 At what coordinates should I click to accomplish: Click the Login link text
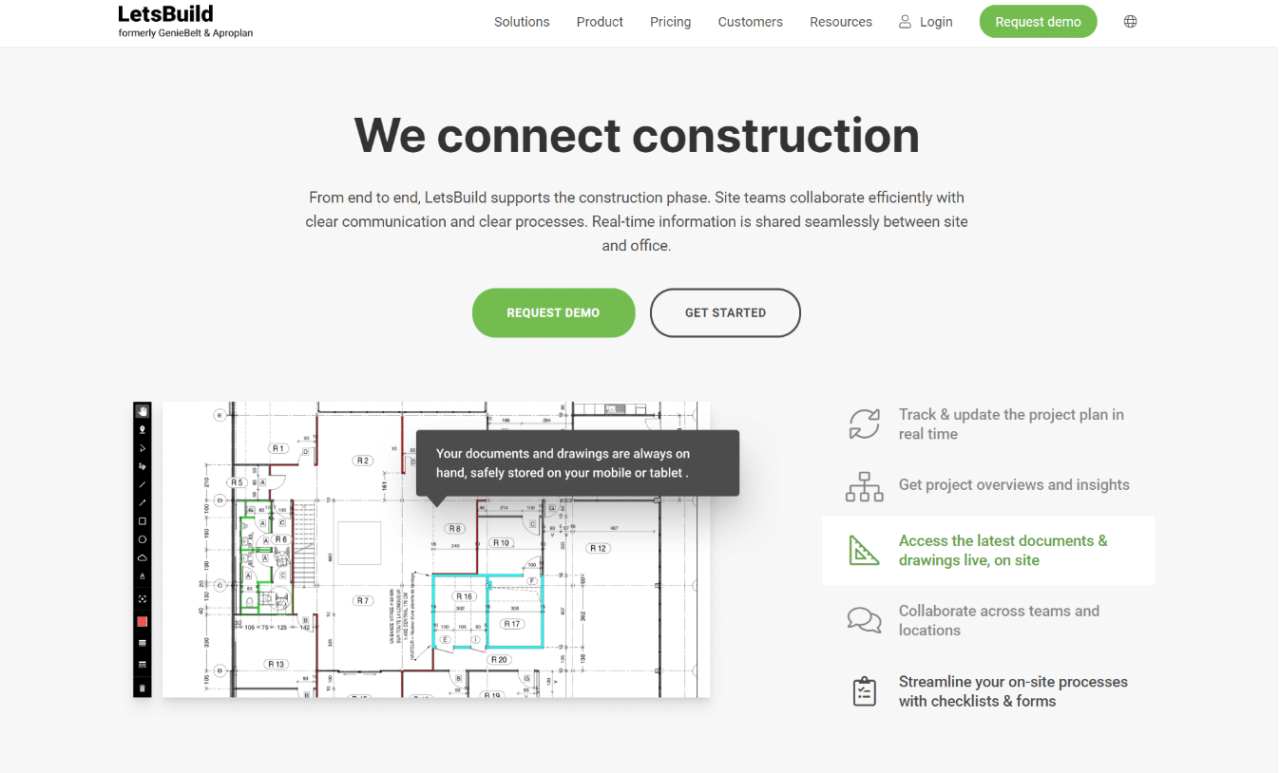click(x=936, y=21)
